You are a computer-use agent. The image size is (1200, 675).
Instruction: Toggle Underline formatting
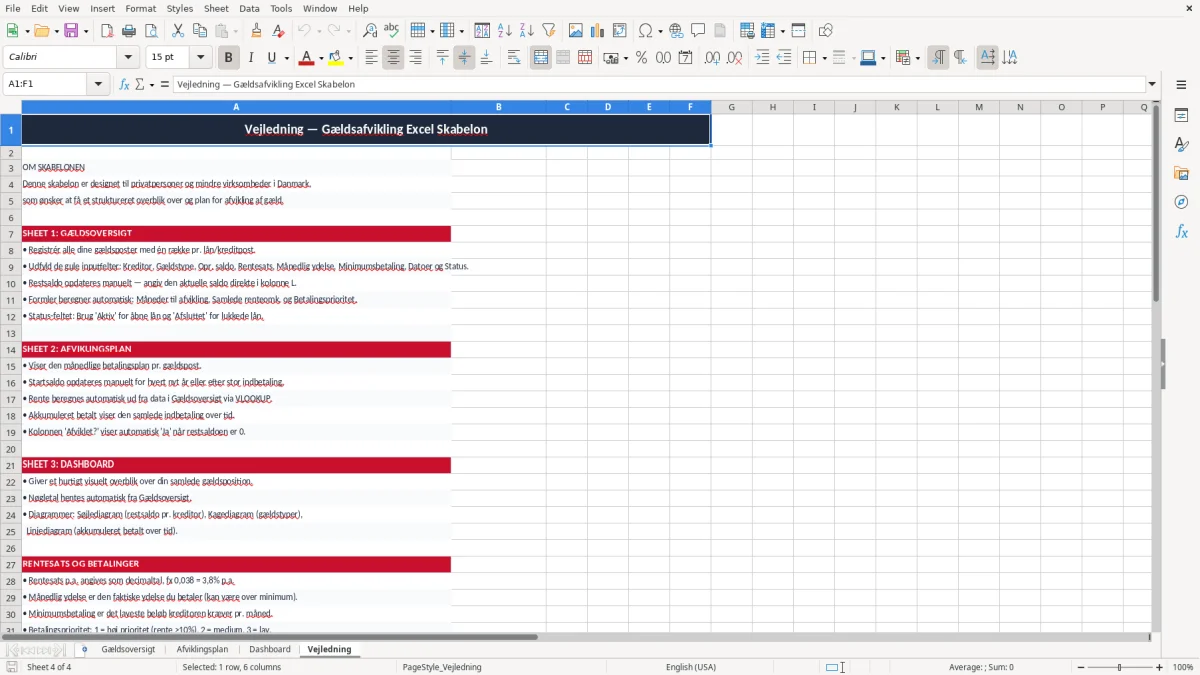click(272, 58)
